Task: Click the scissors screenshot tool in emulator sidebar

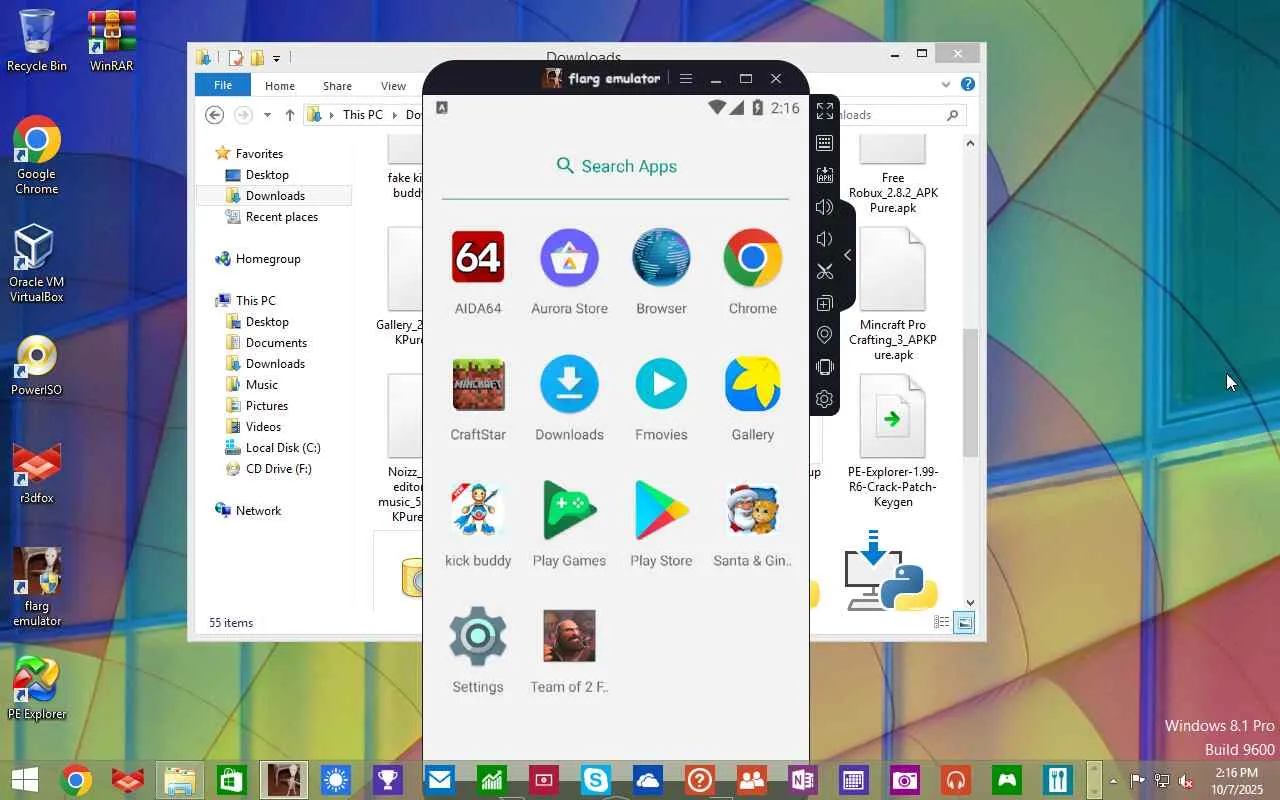Action: coord(825,271)
